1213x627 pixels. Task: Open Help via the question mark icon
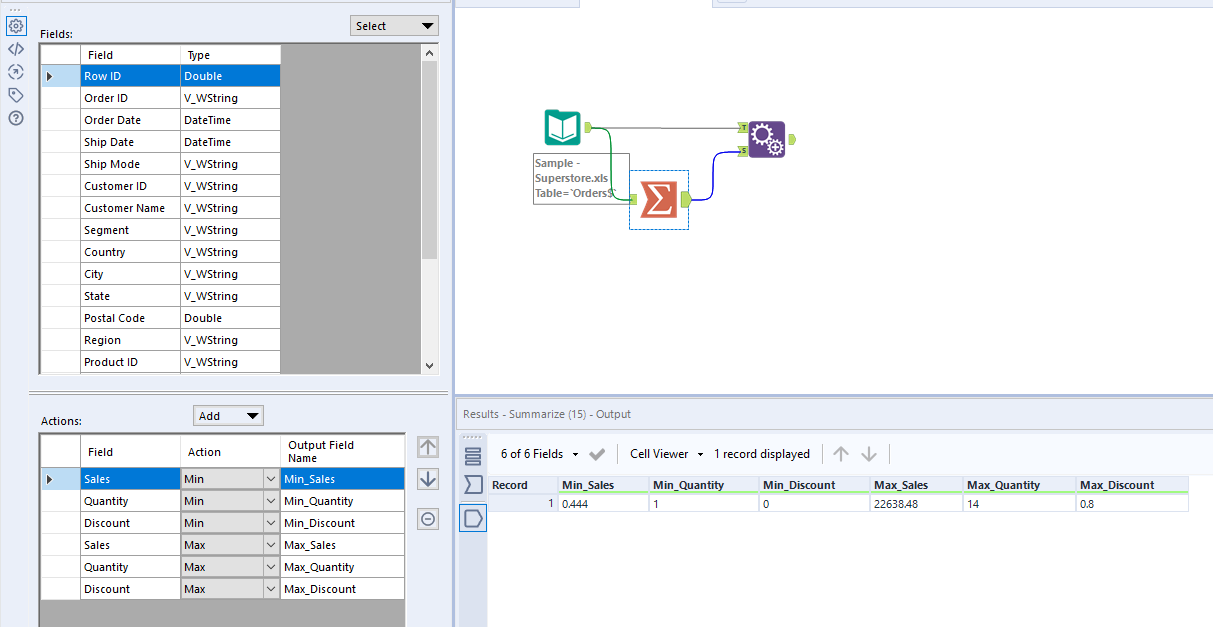(x=16, y=117)
